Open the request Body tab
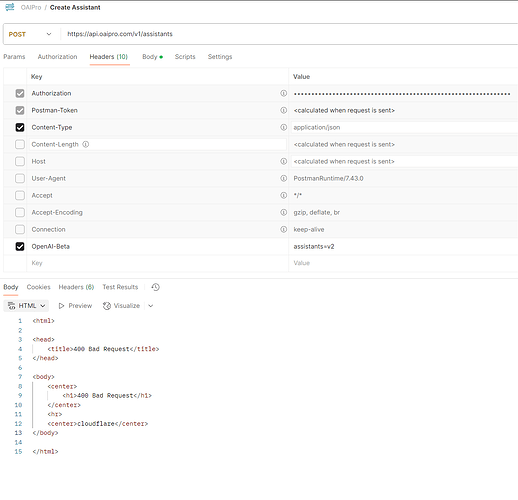The image size is (518, 500). point(152,57)
